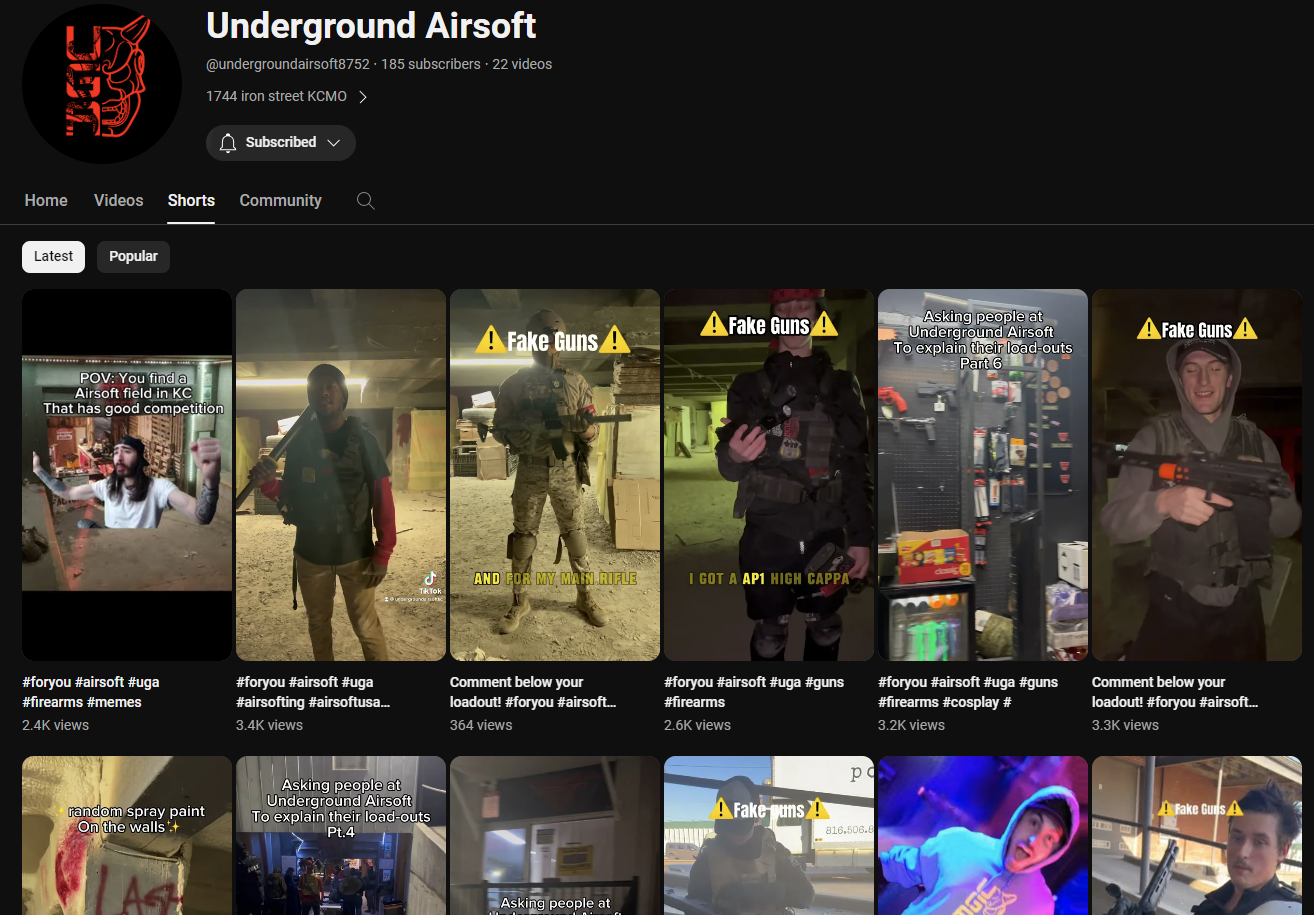The width and height of the screenshot is (1314, 915).
Task: Open the 'random spray paint on the walls' short
Action: pyautogui.click(x=127, y=835)
